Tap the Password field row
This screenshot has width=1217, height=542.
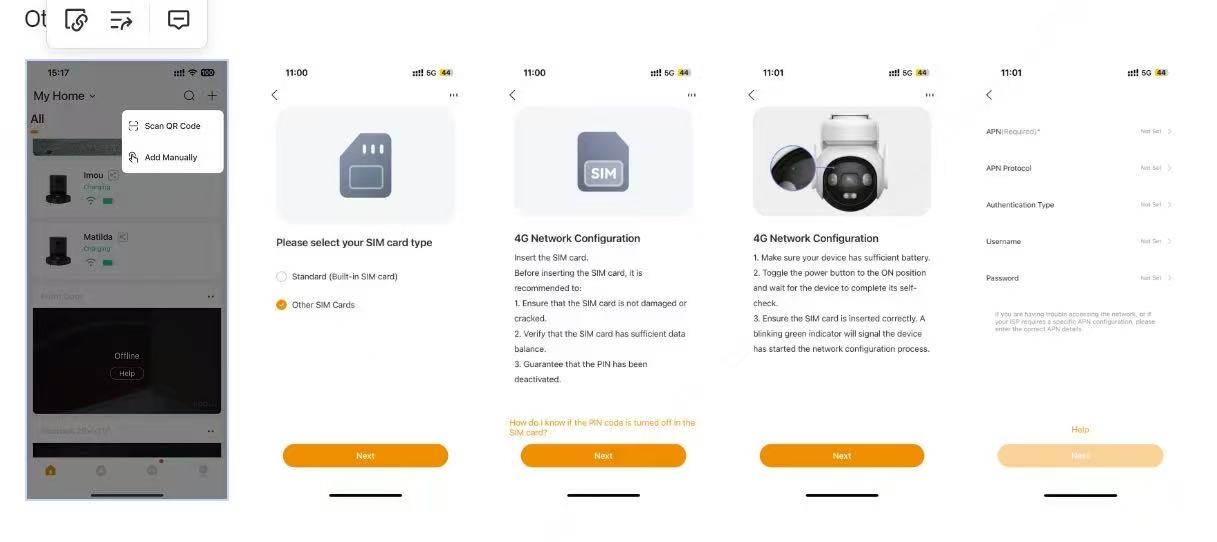(x=1079, y=278)
